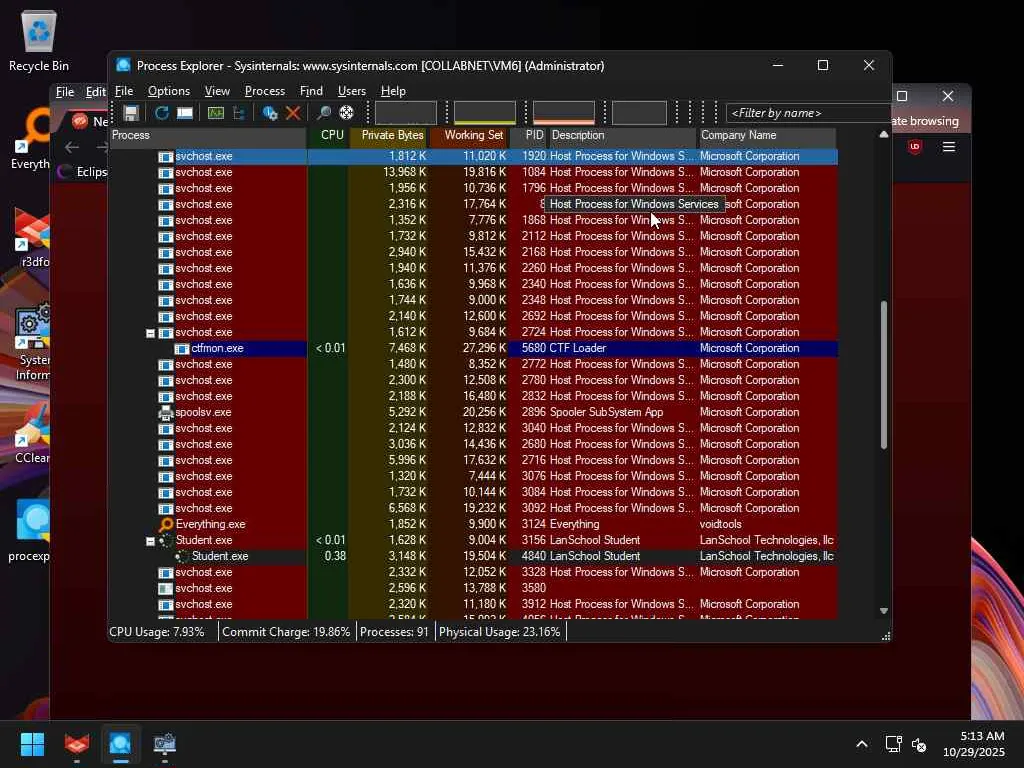This screenshot has height=768, width=1024.
Task: Sort by the Private Bytes column header
Action: point(389,136)
